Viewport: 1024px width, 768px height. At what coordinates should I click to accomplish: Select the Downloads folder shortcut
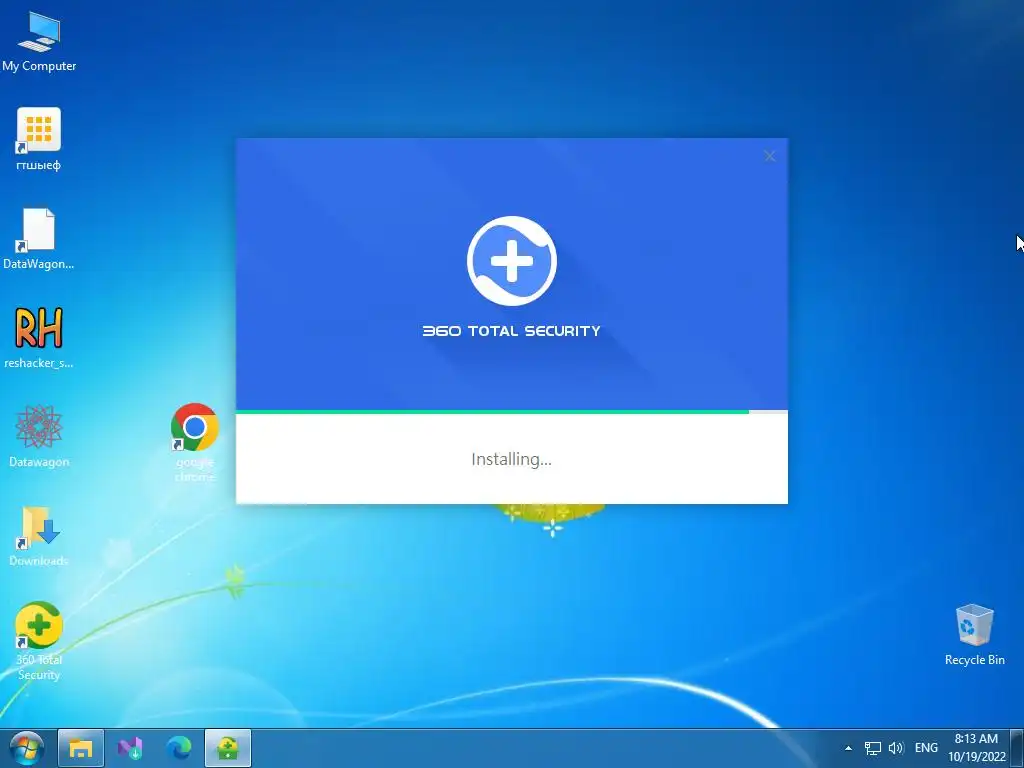[39, 536]
